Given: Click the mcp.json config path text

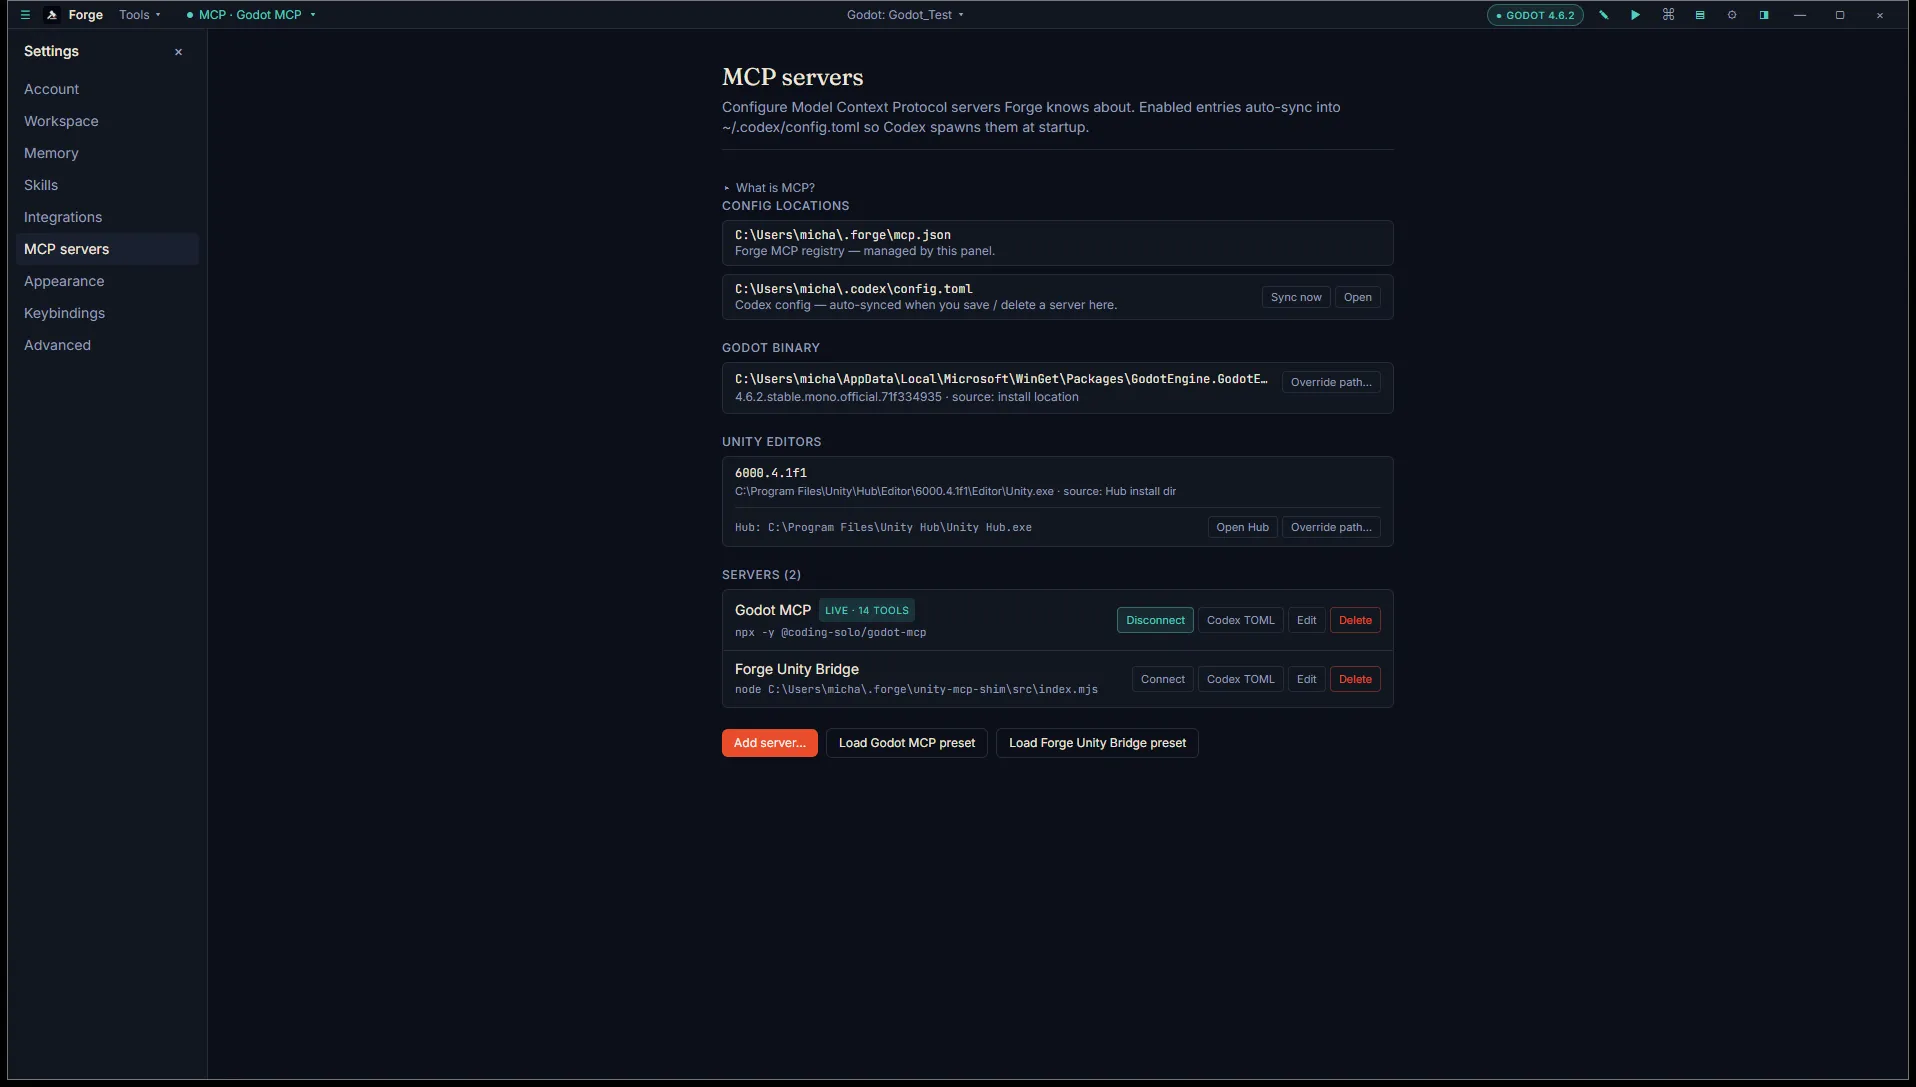Looking at the screenshot, I should click(843, 235).
